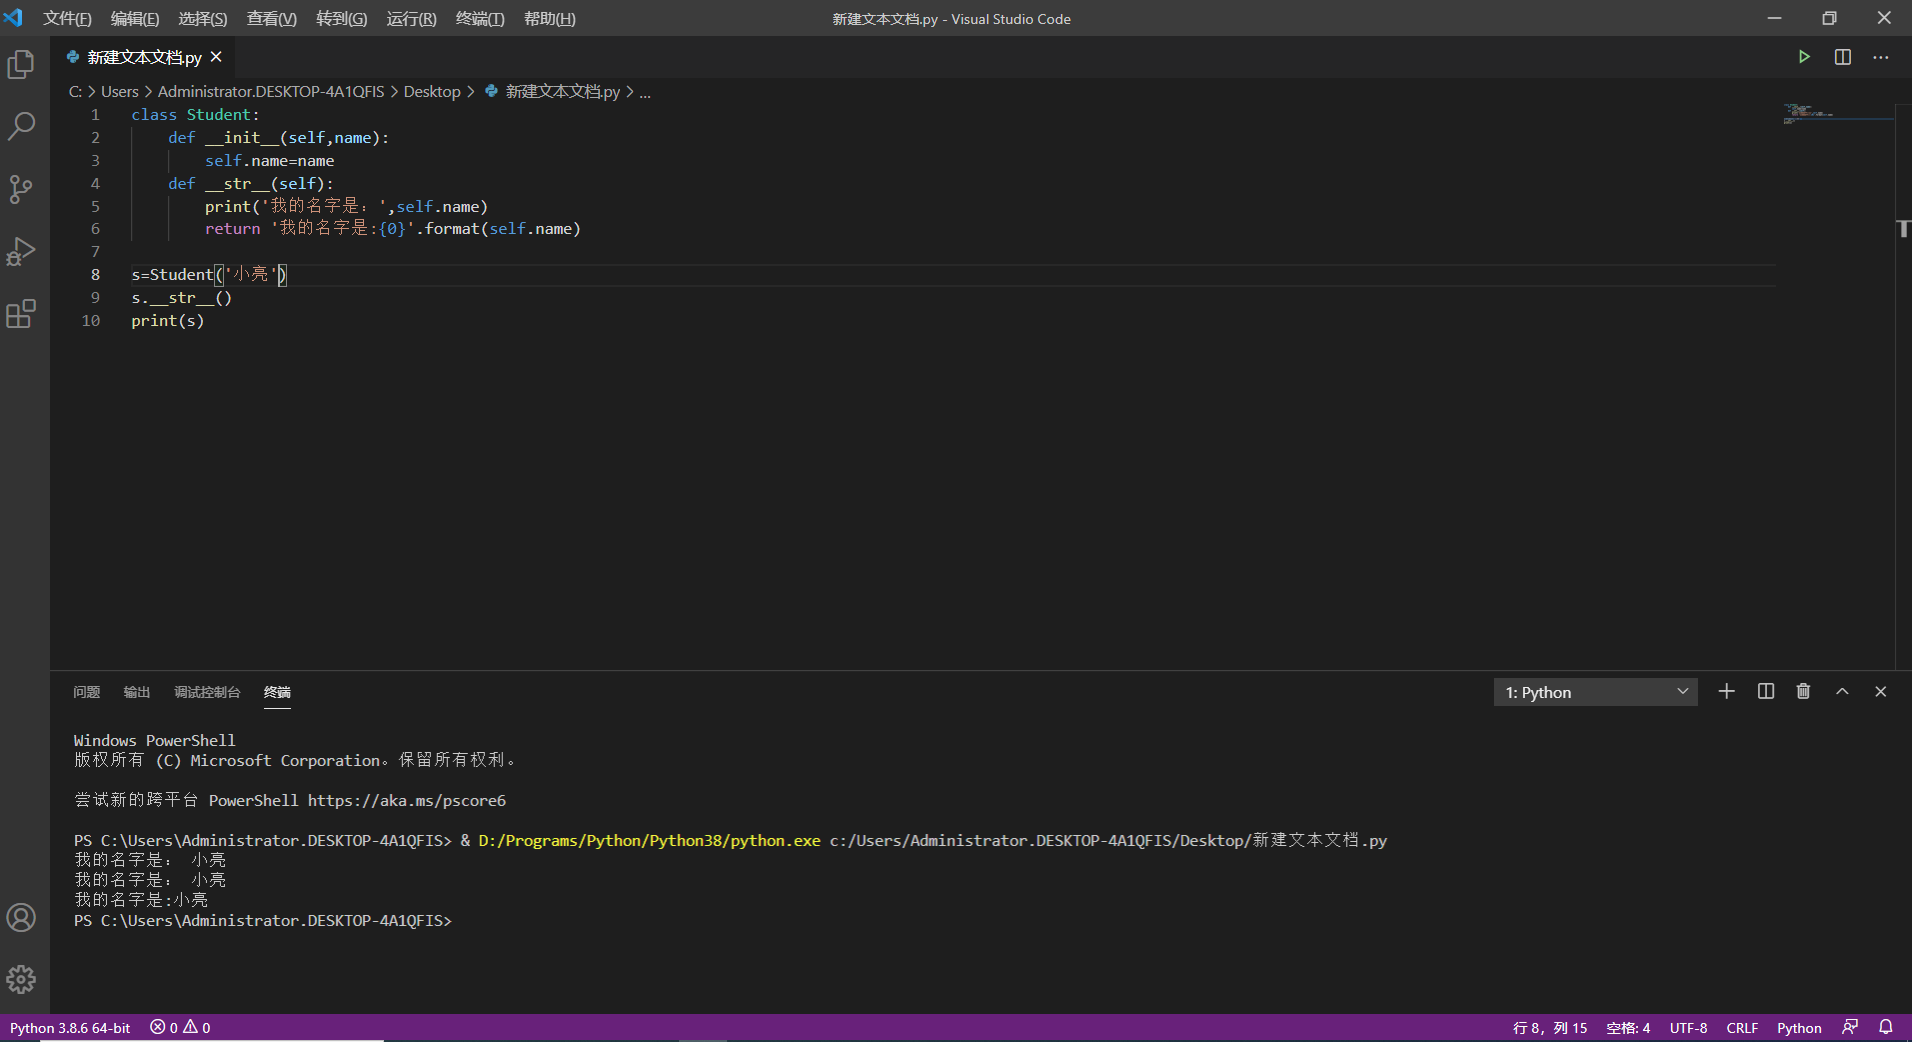This screenshot has width=1912, height=1042.
Task: Place cursor in 'print(s)' on line 10
Action: coord(168,321)
